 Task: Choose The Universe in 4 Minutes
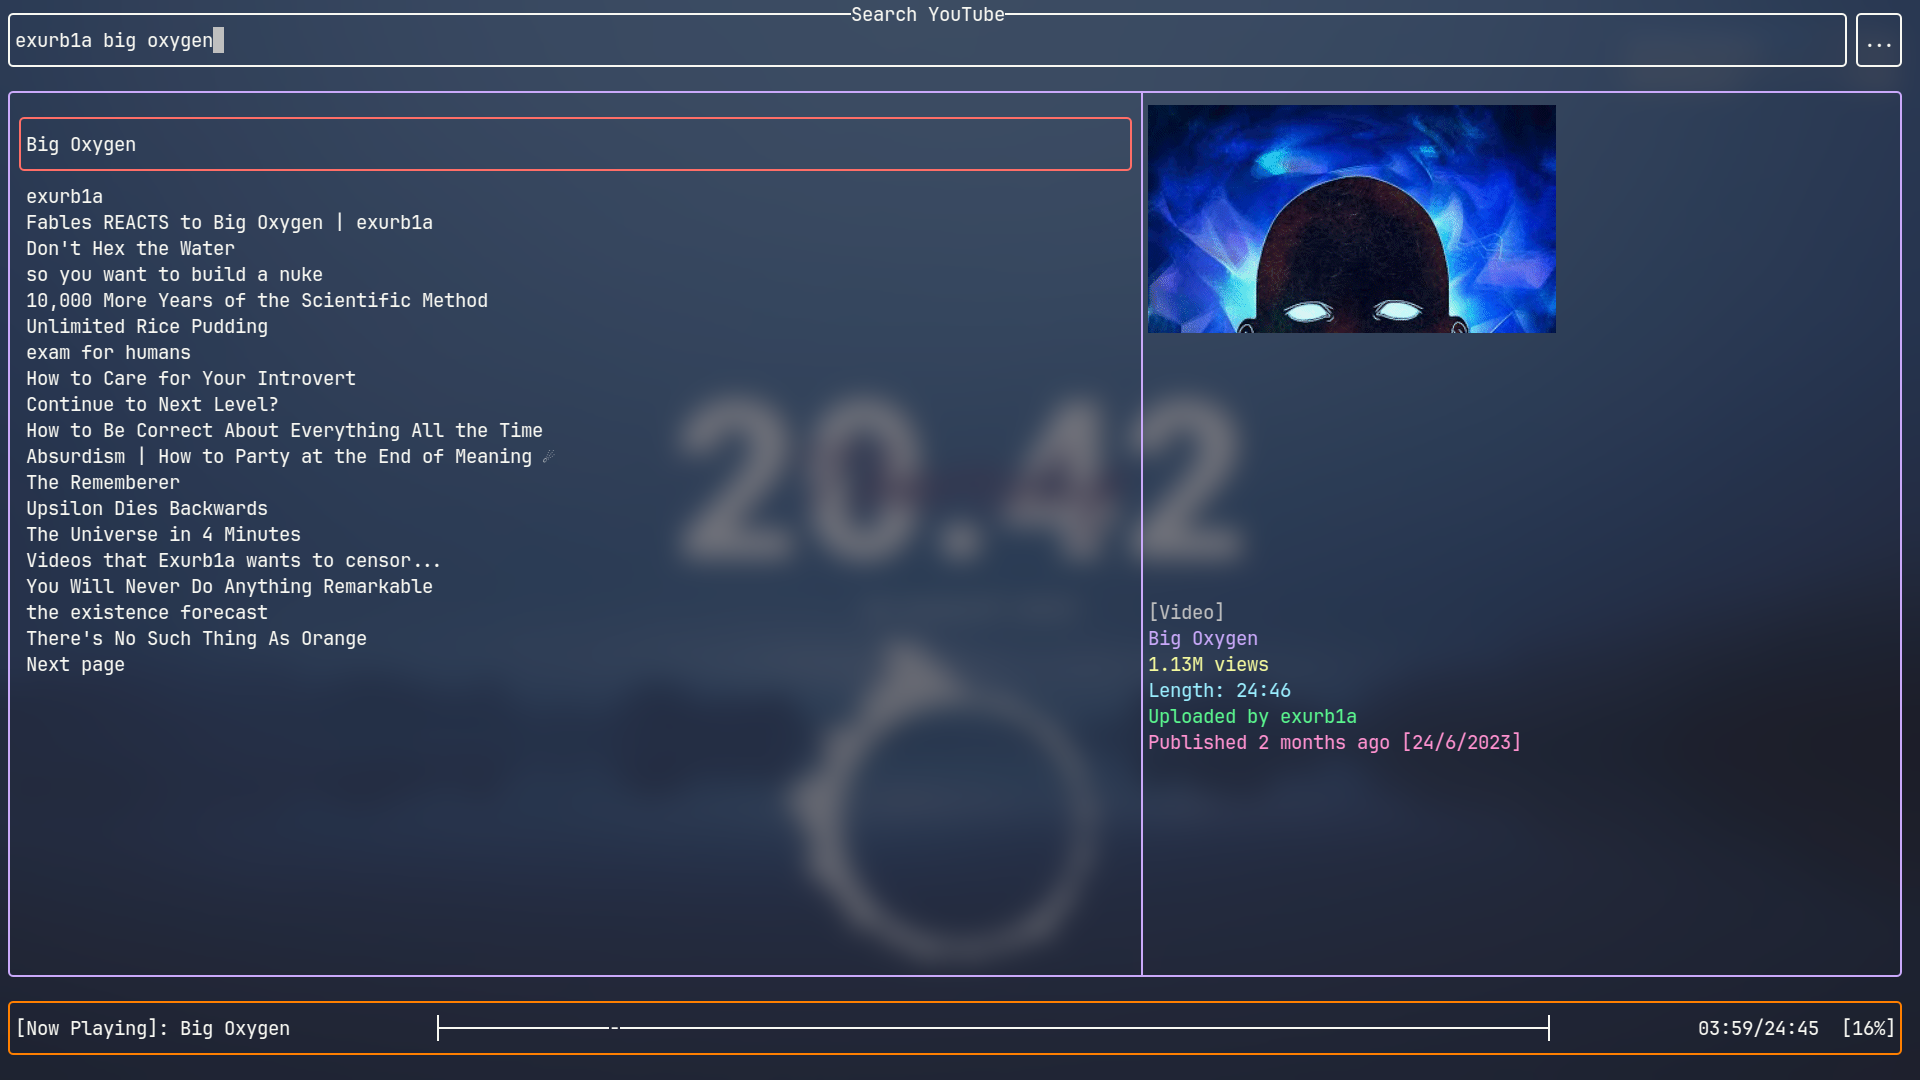163,535
